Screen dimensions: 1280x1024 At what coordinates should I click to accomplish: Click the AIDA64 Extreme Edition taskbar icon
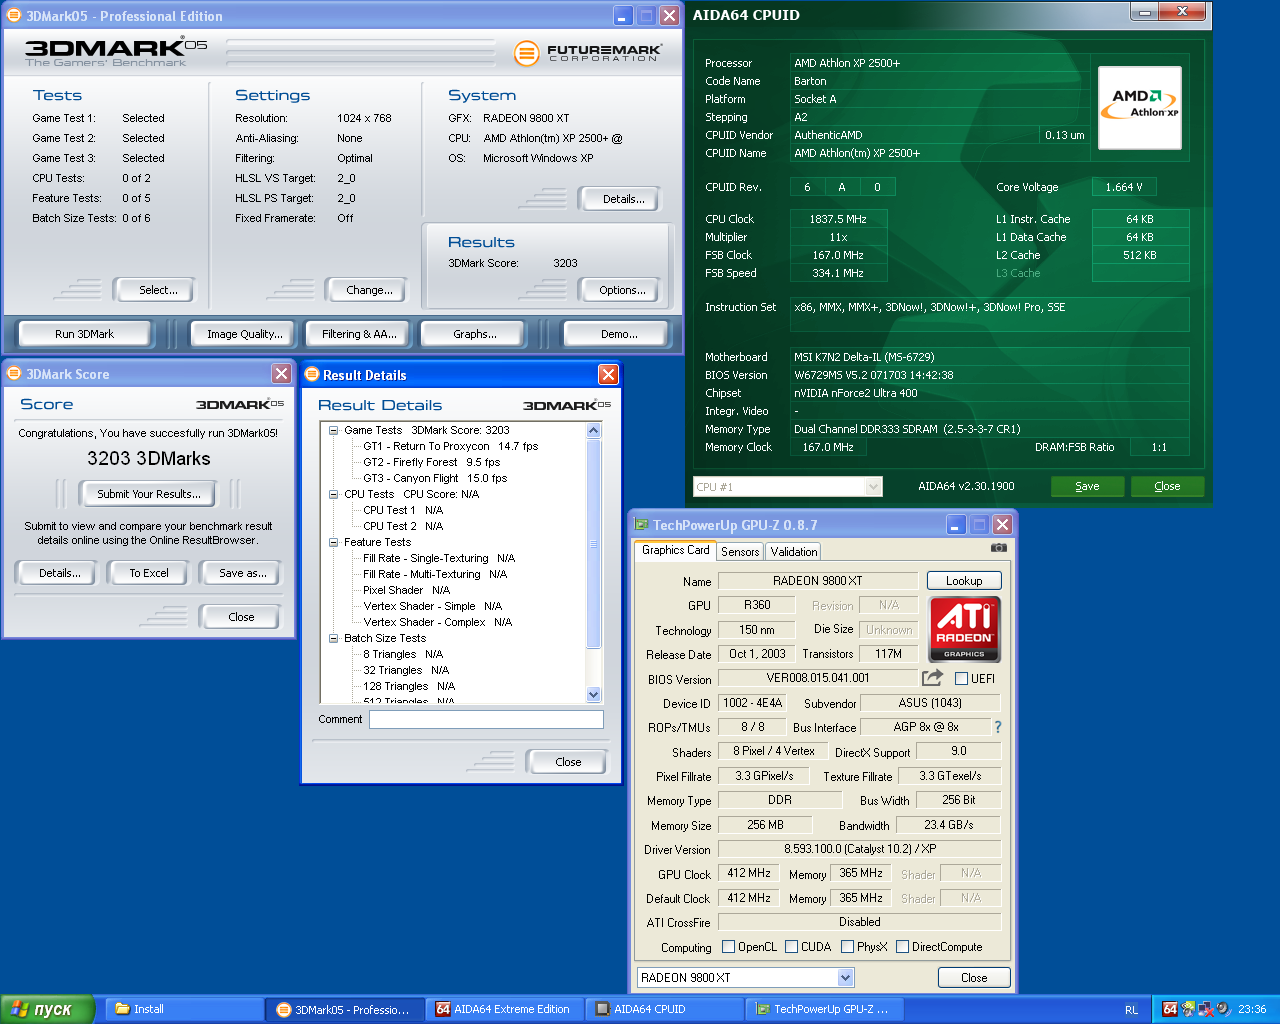443,1009
